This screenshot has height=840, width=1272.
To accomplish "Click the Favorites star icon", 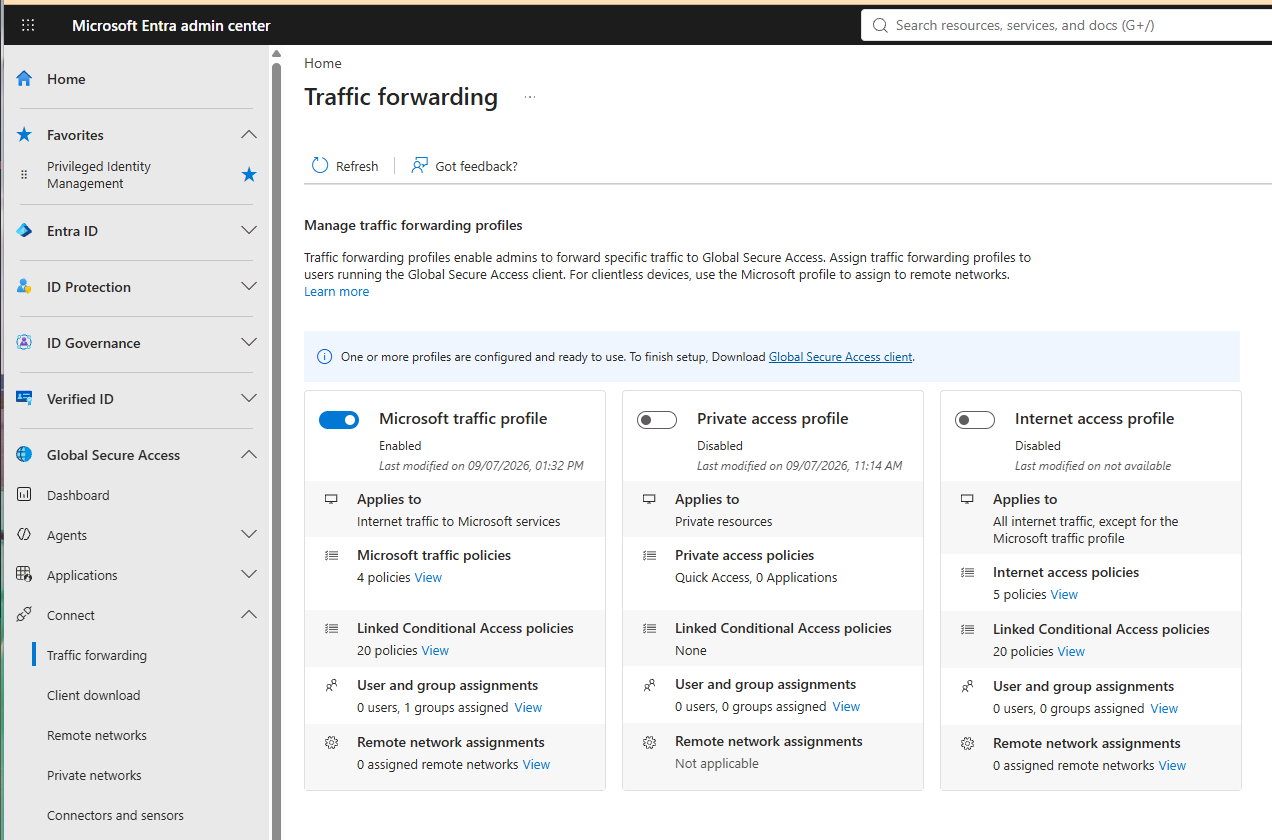I will [24, 135].
